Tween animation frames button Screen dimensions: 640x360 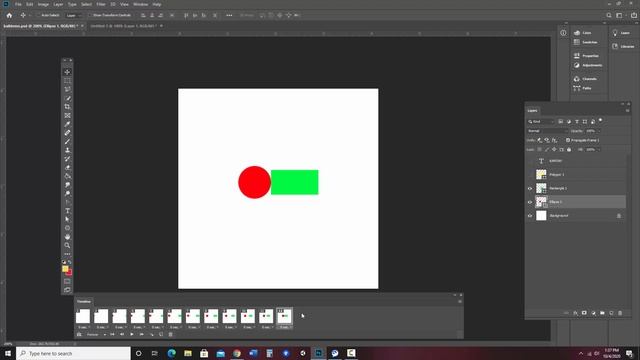(x=151, y=335)
